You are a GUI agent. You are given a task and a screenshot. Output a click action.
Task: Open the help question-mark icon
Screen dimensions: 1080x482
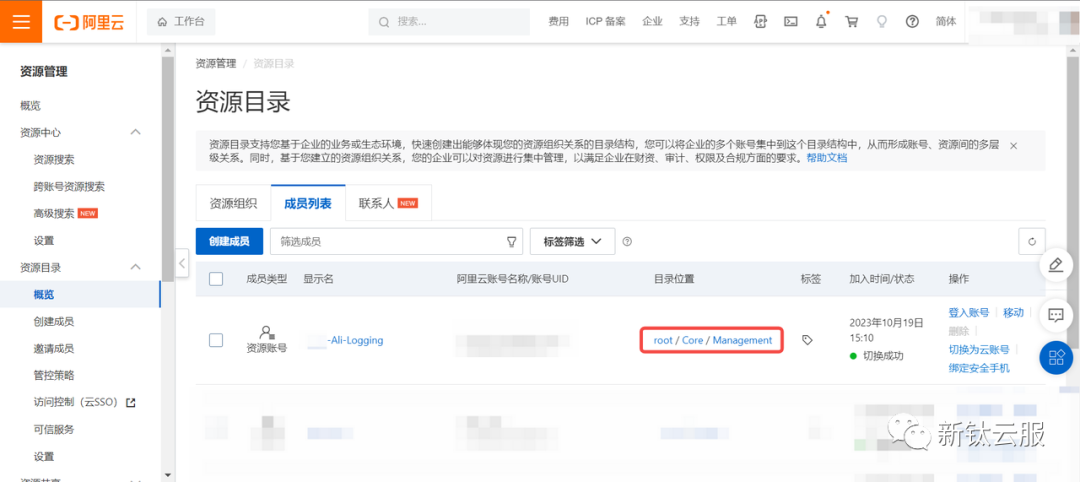(912, 21)
